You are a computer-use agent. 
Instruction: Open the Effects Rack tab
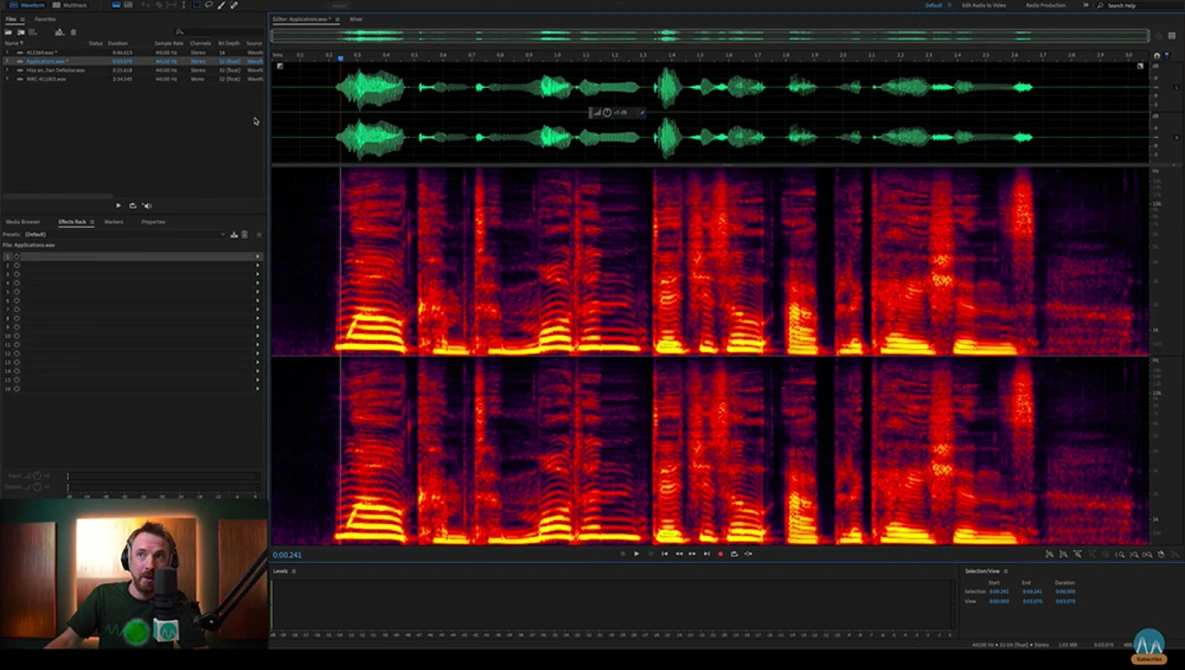click(72, 221)
